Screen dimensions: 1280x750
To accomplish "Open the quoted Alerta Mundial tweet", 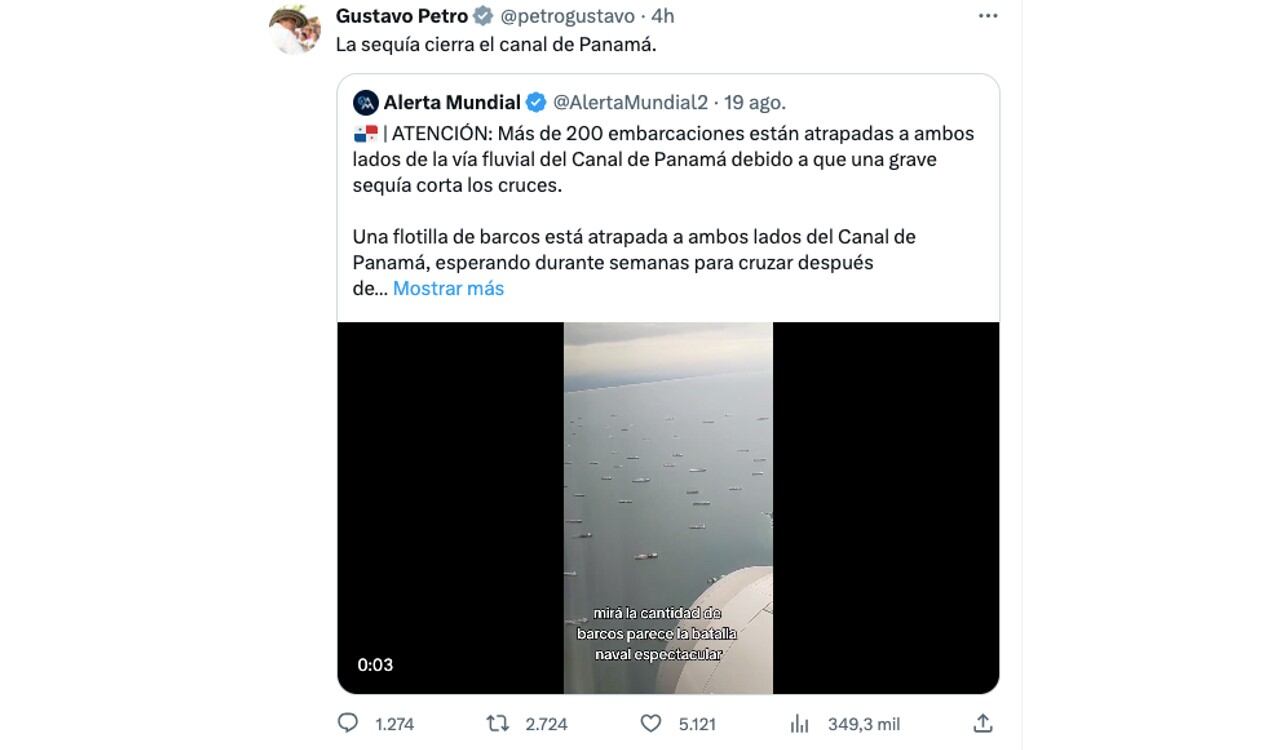I will 670,200.
